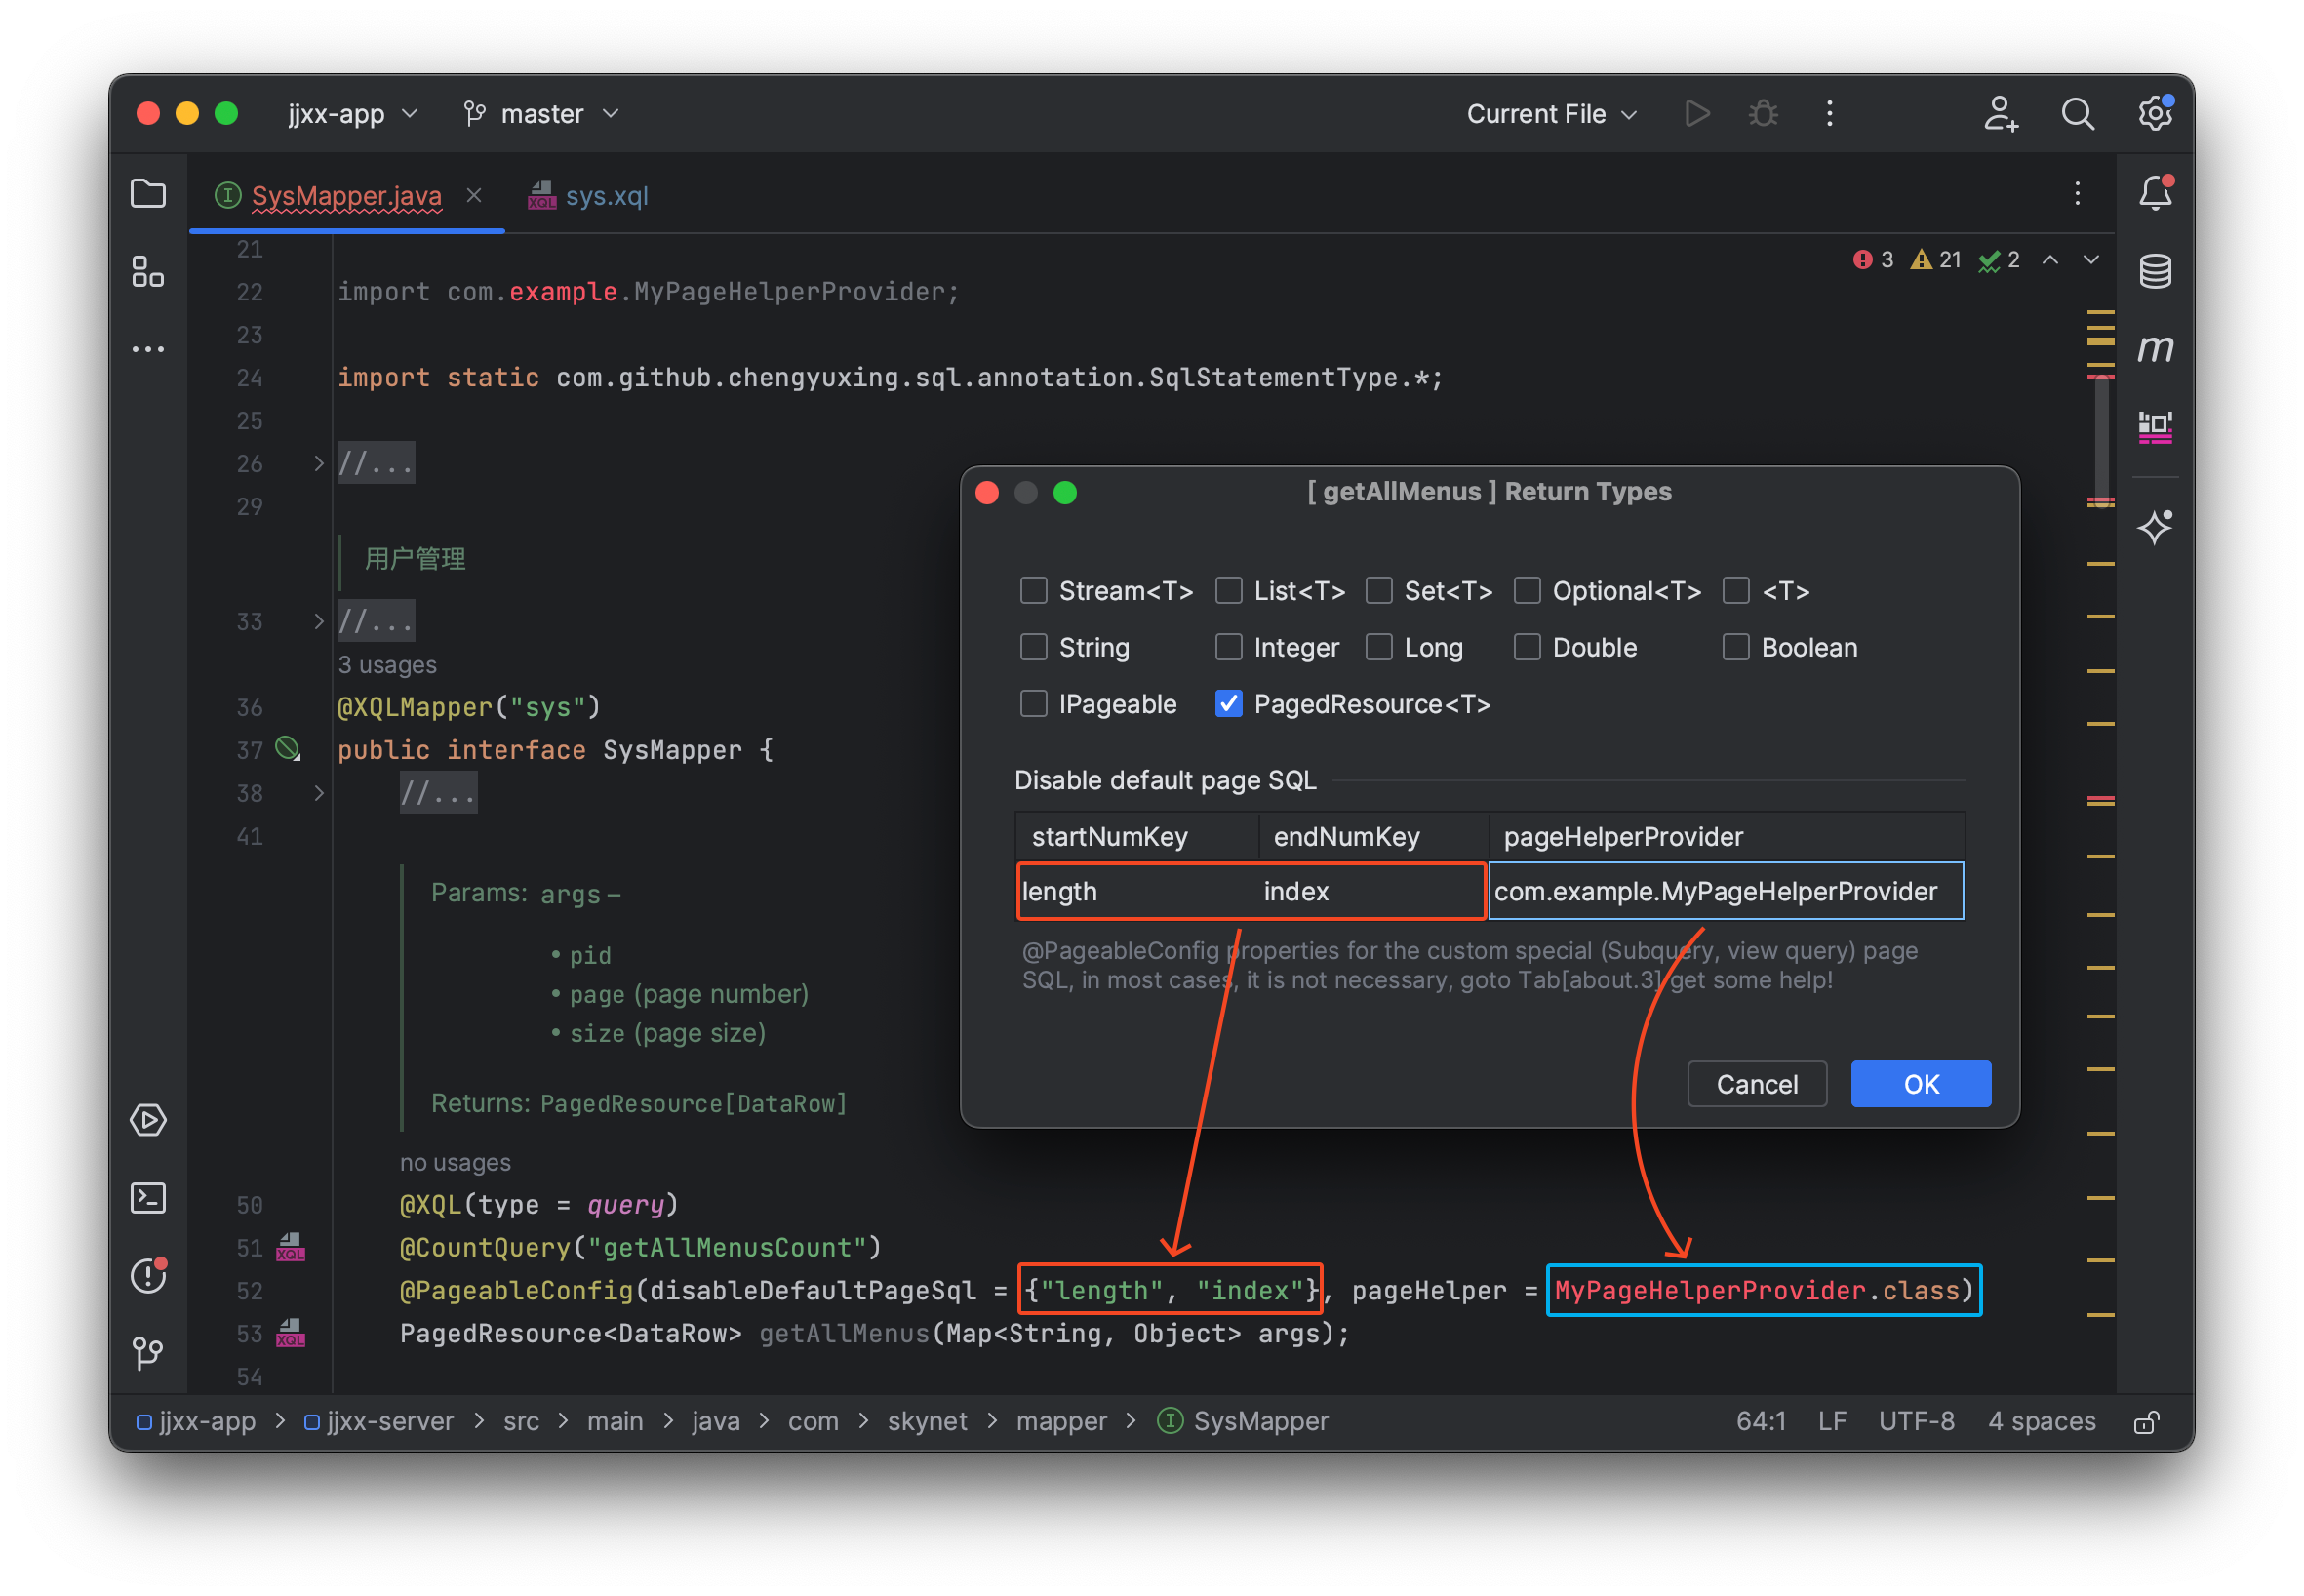
Task: Open IDE settings gear
Action: [2155, 112]
